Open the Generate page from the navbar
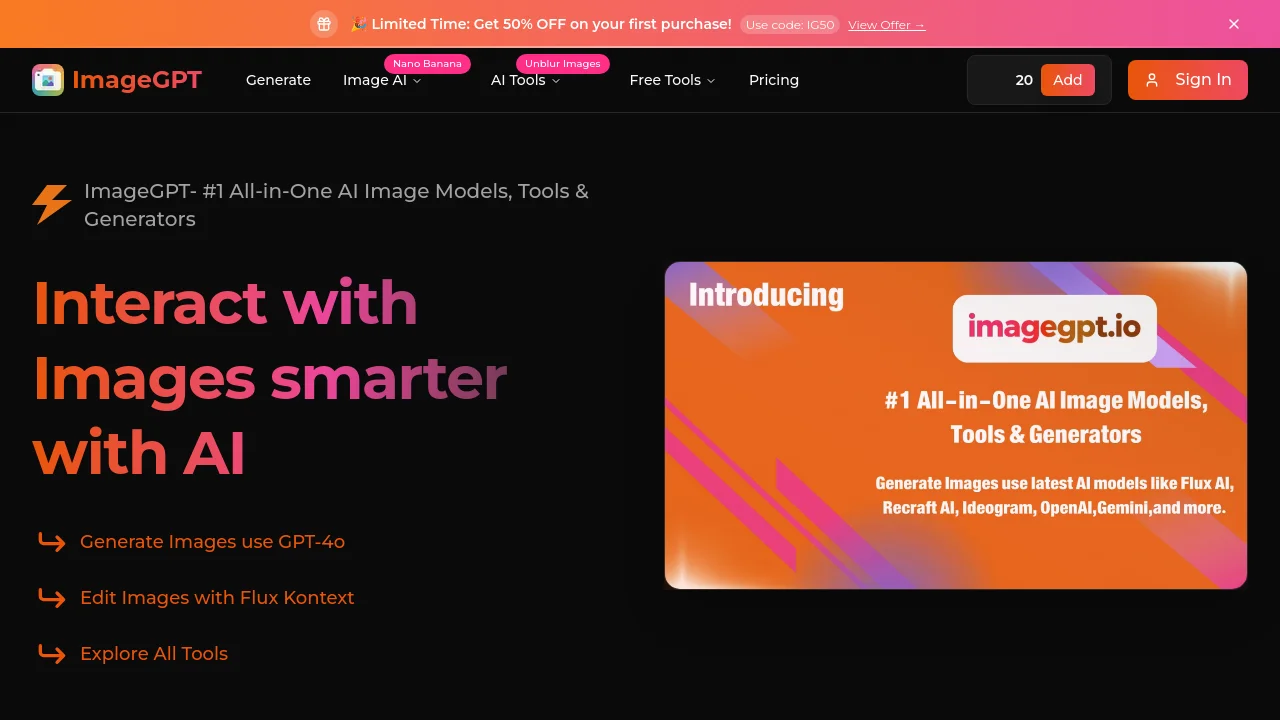Image resolution: width=1280 pixels, height=720 pixels. click(x=278, y=80)
